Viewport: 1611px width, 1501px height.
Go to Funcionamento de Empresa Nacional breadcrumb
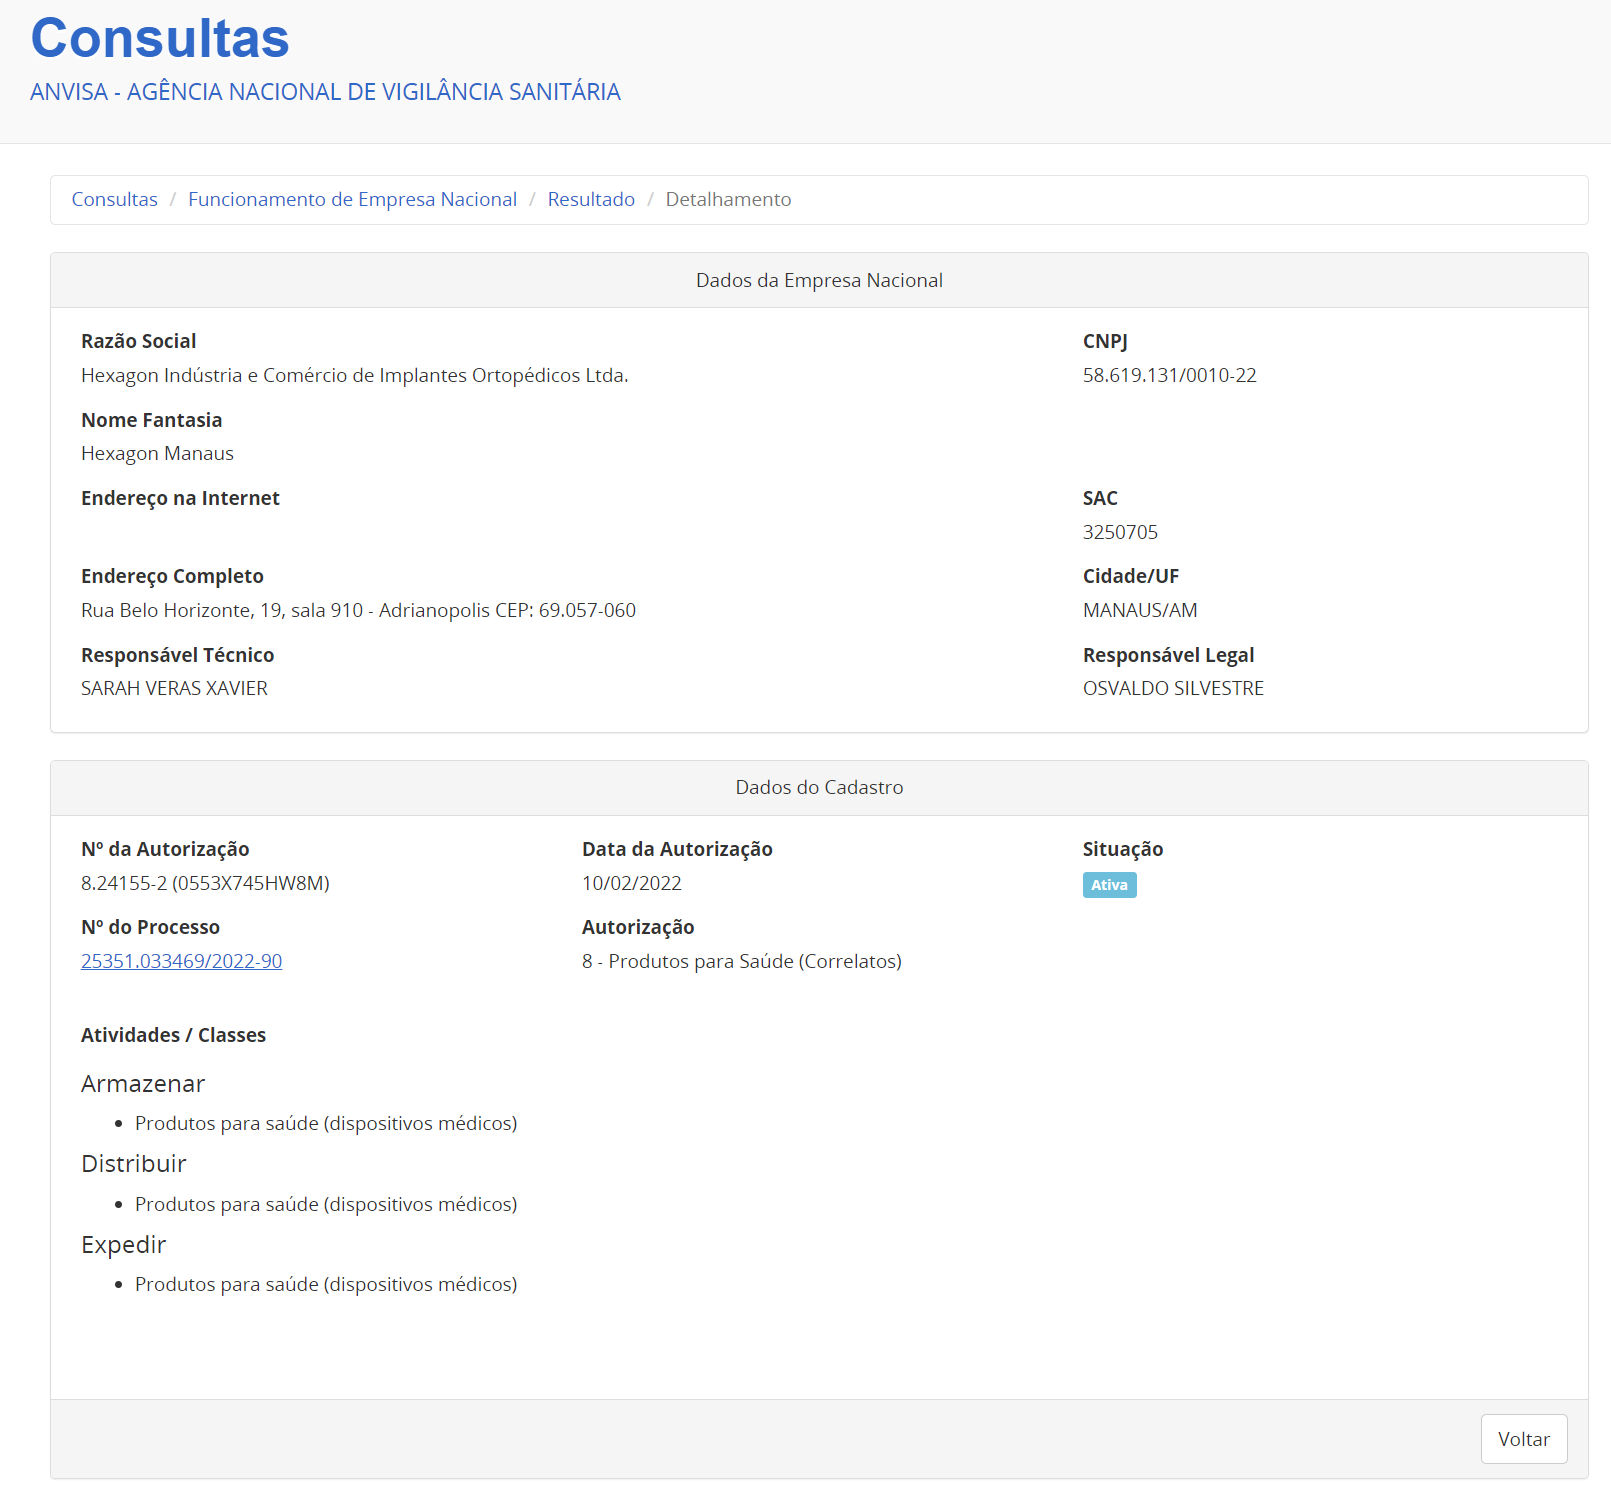click(x=352, y=199)
